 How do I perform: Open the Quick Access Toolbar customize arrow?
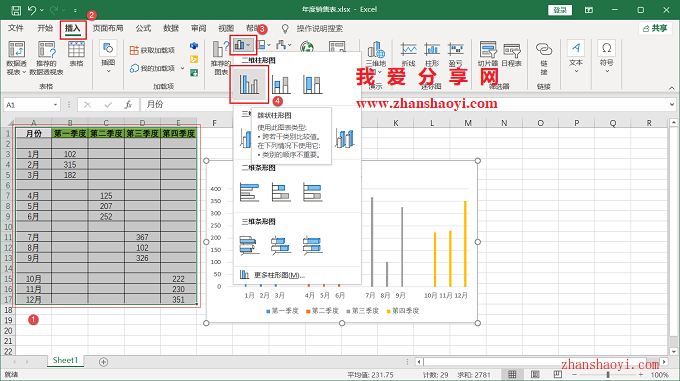tap(75, 10)
